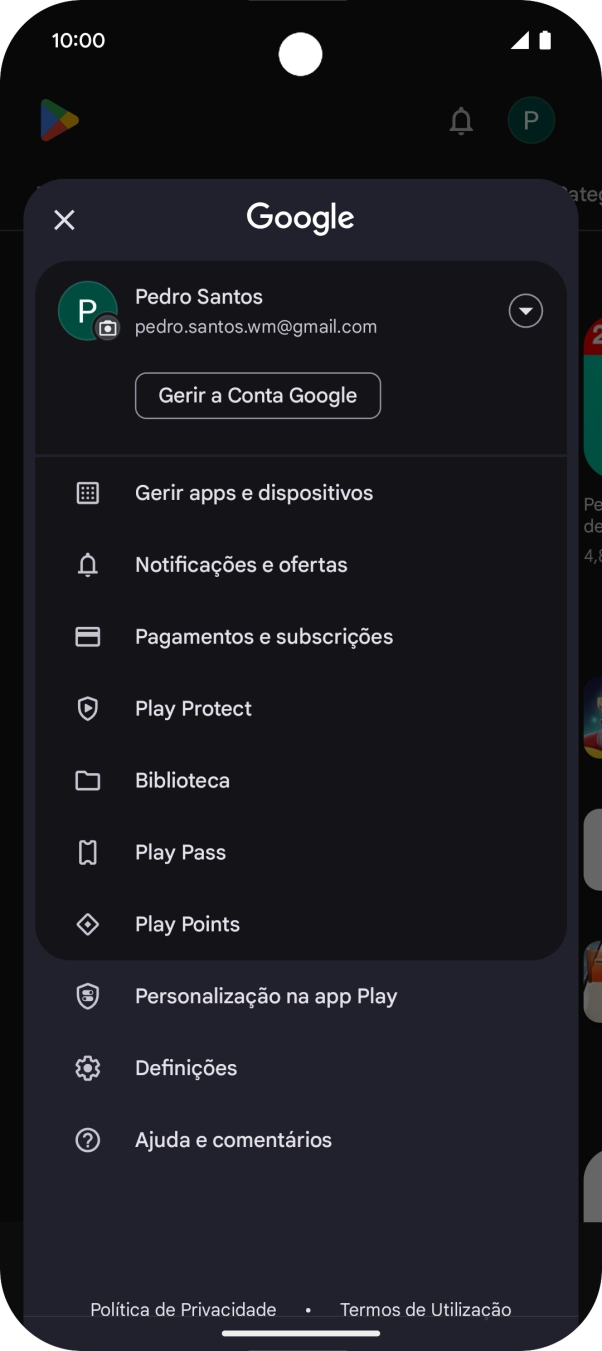This screenshot has height=1351, width=602.
Task: Click the Gerir a Conta Google button
Action: click(257, 395)
